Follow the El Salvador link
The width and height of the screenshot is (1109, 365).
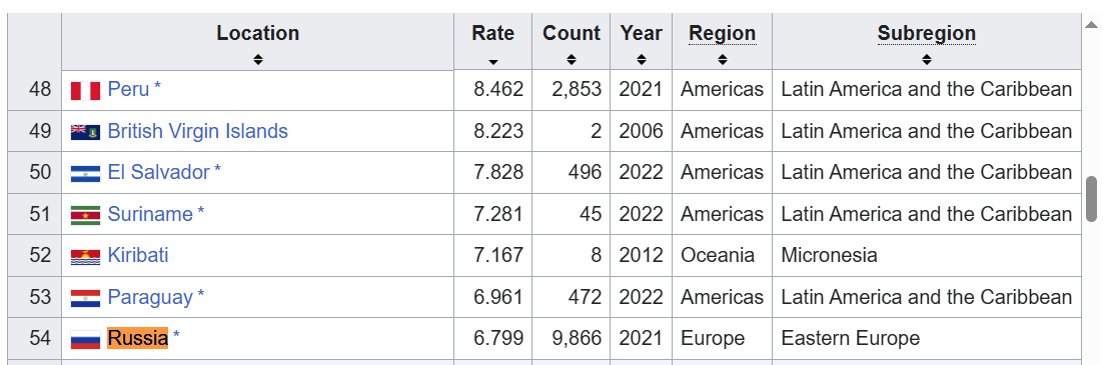click(x=158, y=173)
